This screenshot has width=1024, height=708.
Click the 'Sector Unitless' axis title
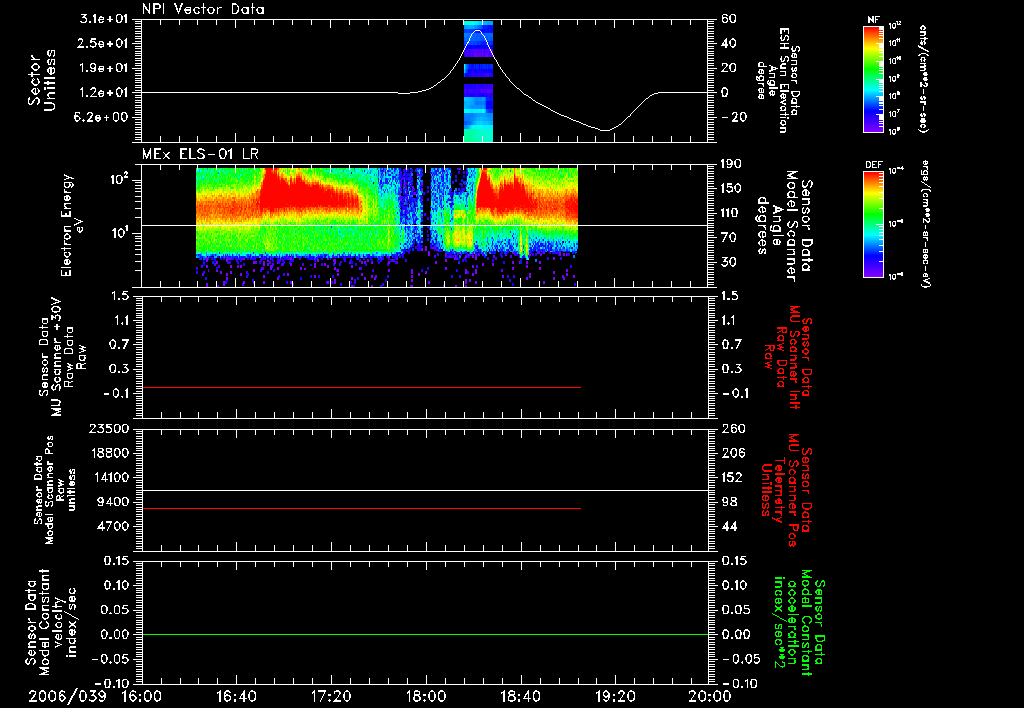click(x=42, y=80)
